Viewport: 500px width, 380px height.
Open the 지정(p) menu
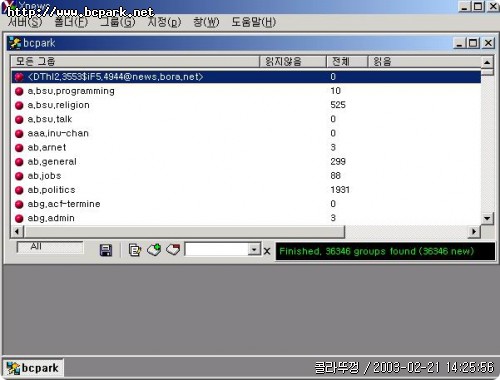pyautogui.click(x=164, y=22)
